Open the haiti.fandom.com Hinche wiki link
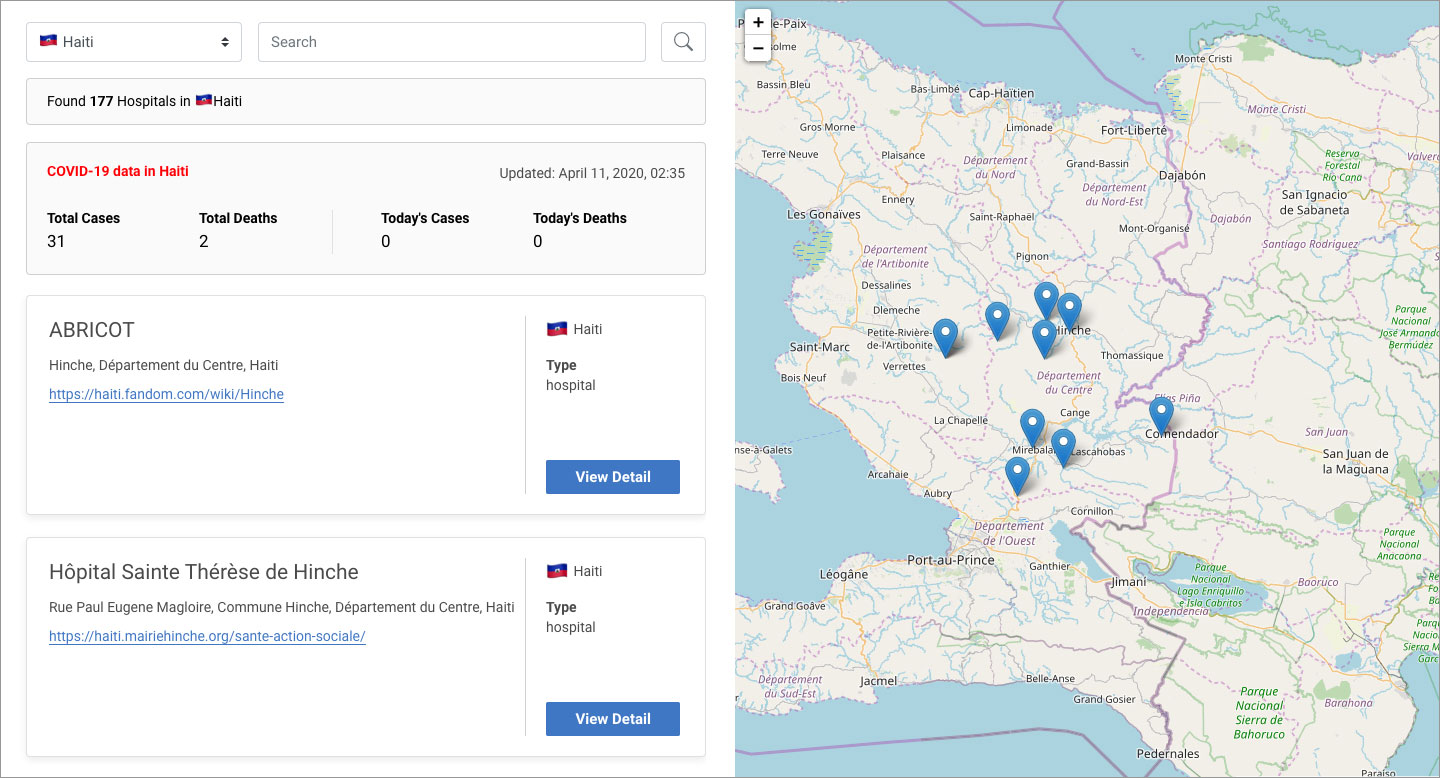The image size is (1440, 778). click(166, 394)
